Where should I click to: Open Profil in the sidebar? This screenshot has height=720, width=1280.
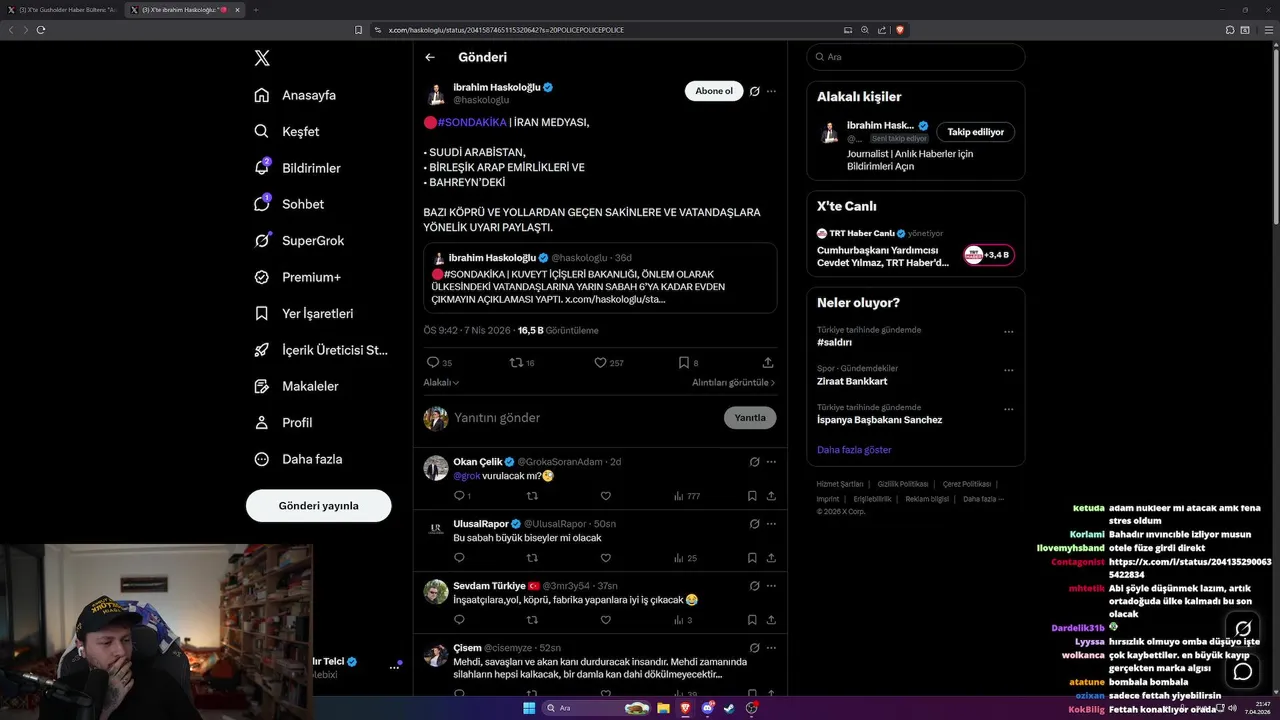(283, 423)
